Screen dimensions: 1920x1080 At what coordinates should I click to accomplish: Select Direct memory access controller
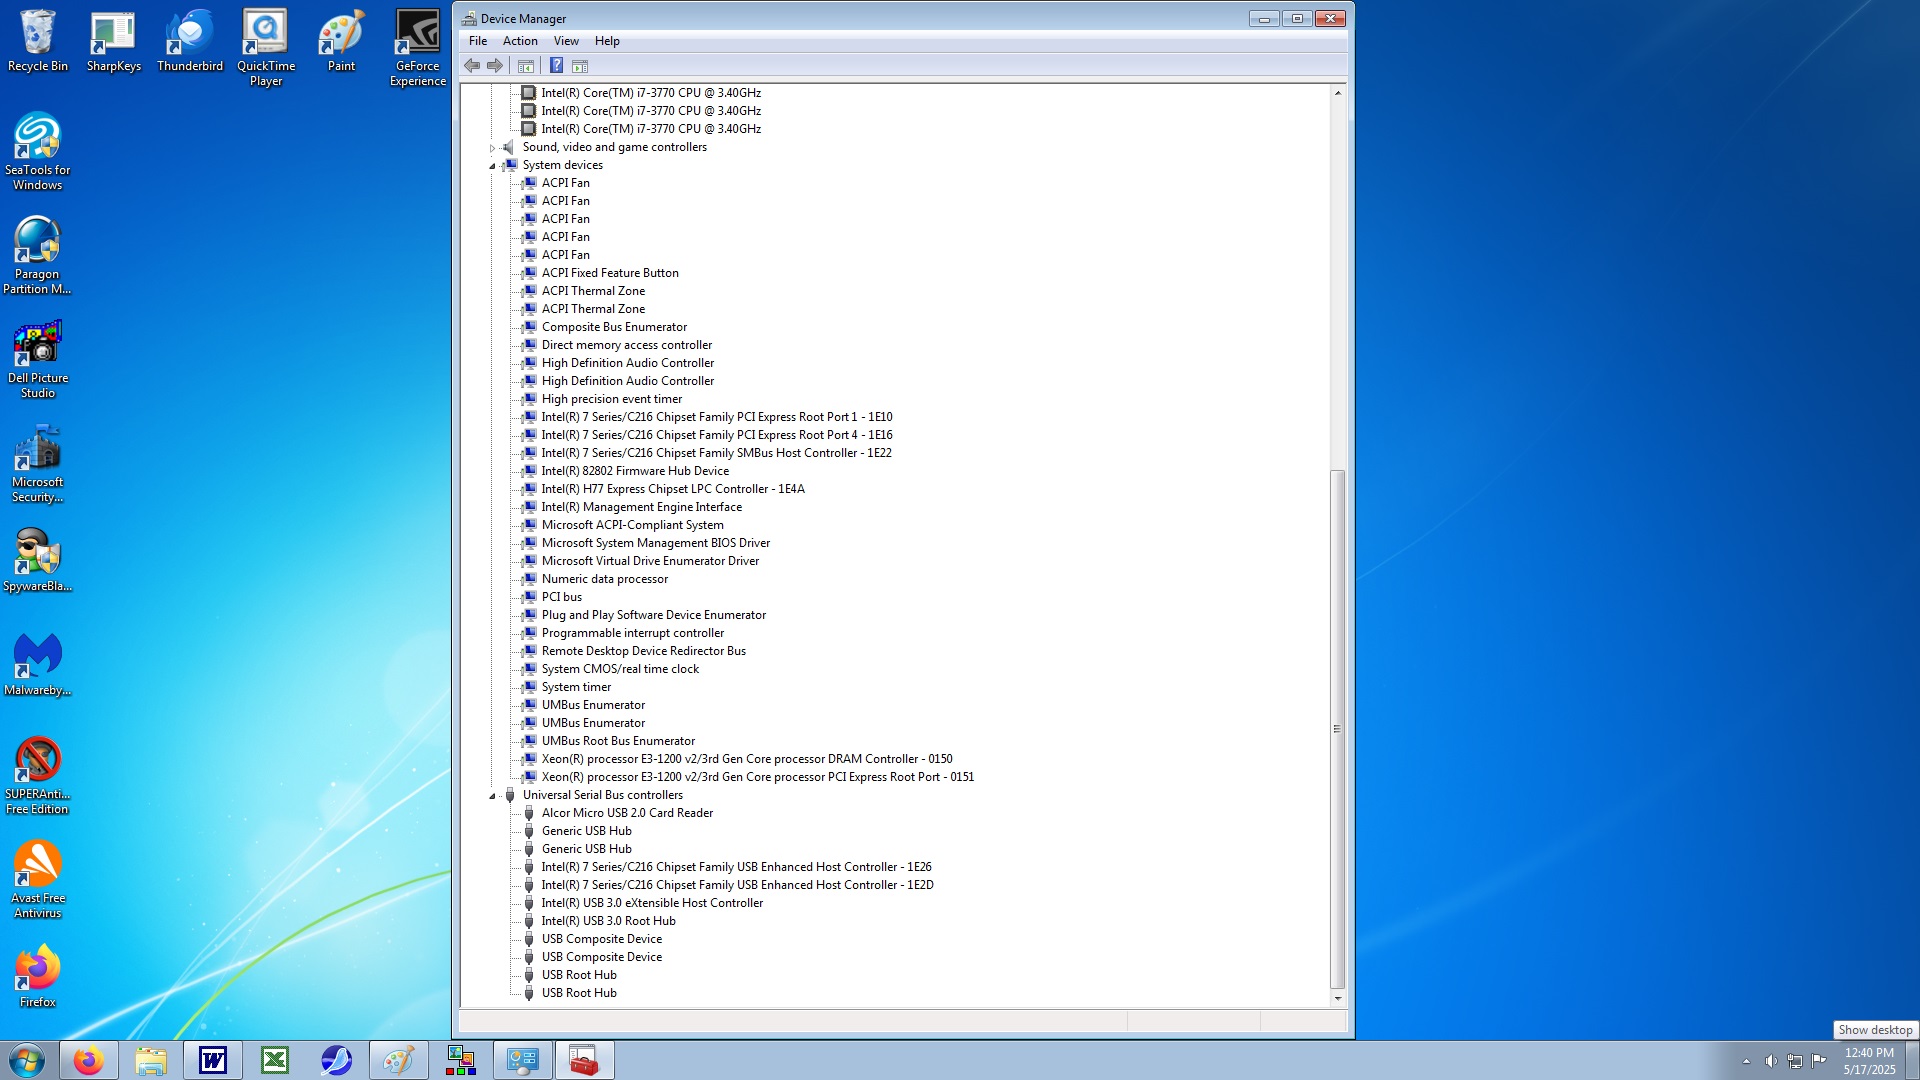627,345
